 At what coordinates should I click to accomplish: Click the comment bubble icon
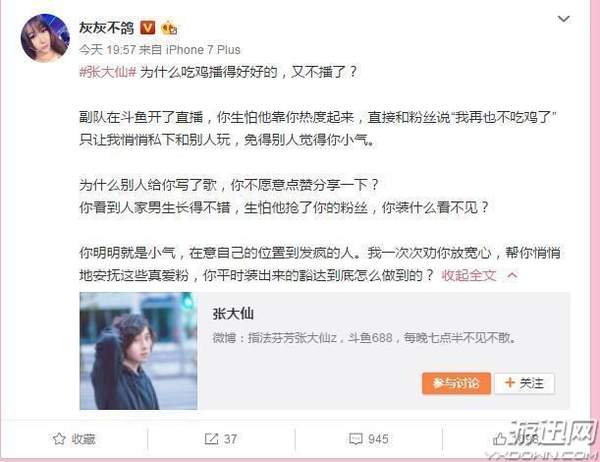click(355, 439)
